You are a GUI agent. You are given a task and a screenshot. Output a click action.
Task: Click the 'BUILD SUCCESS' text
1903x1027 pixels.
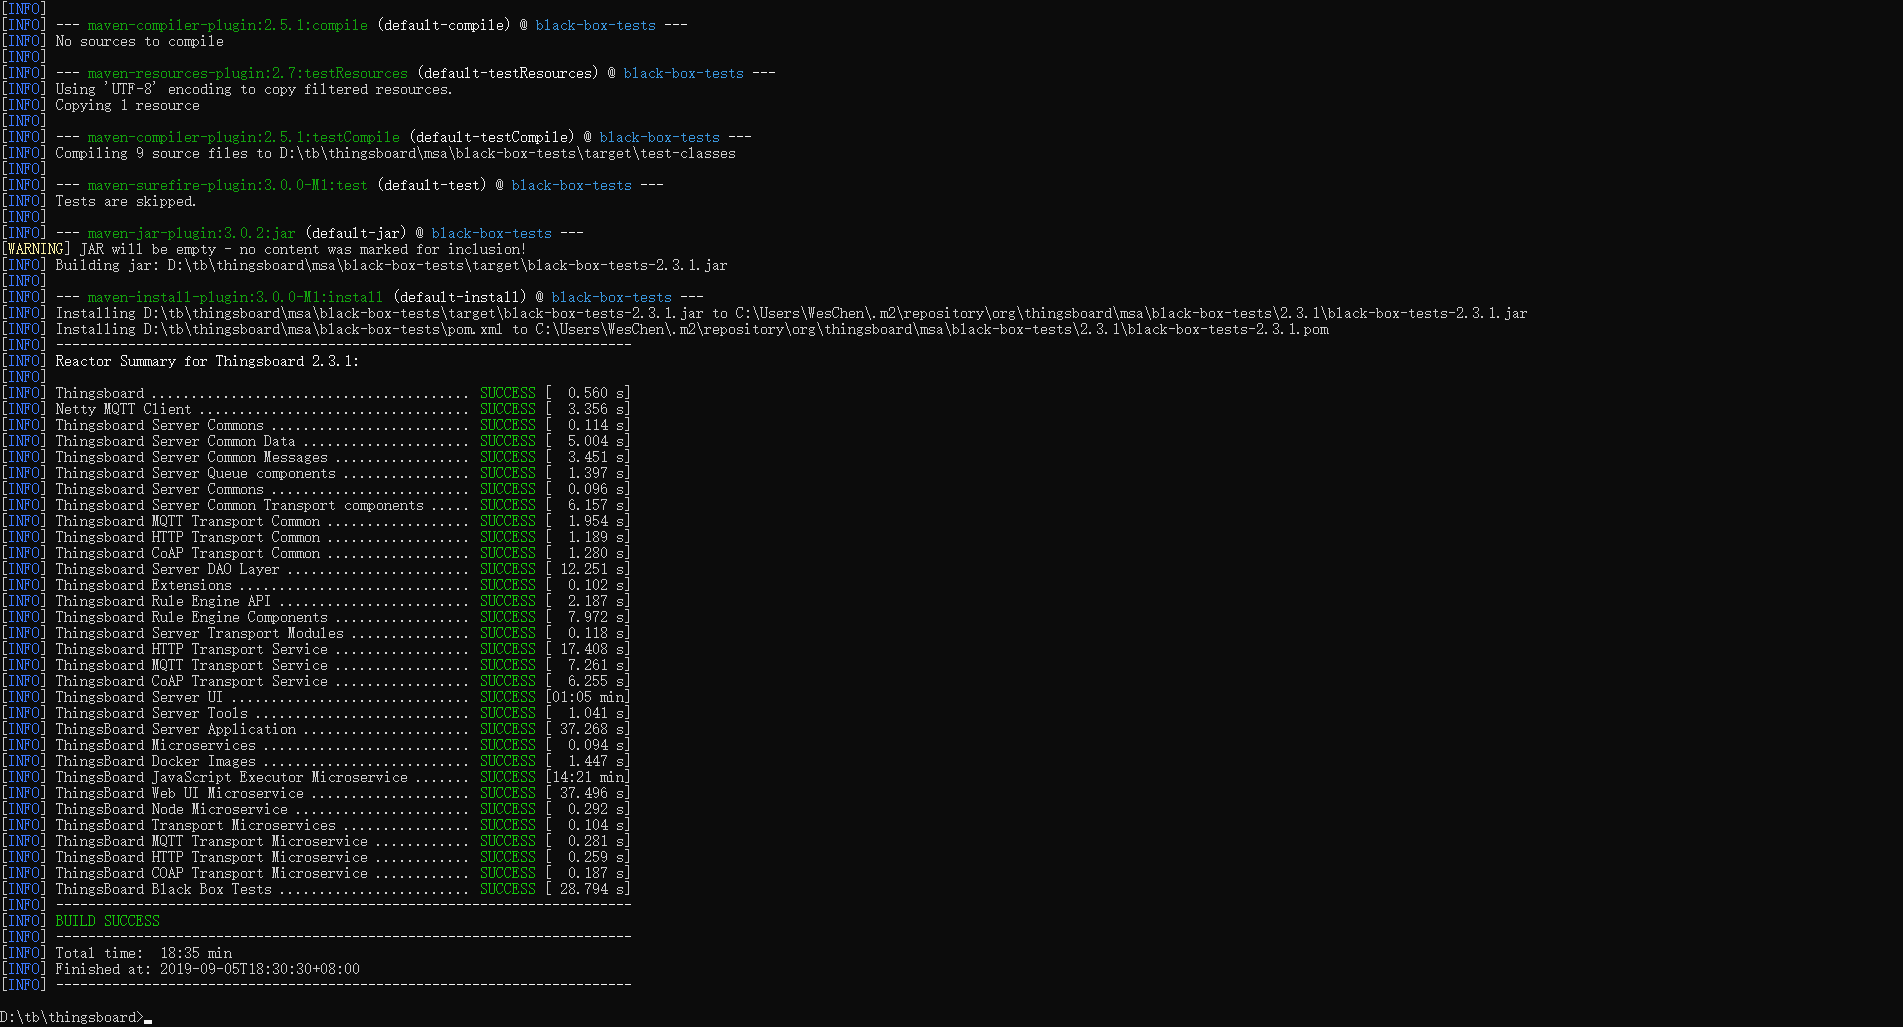pyautogui.click(x=107, y=921)
